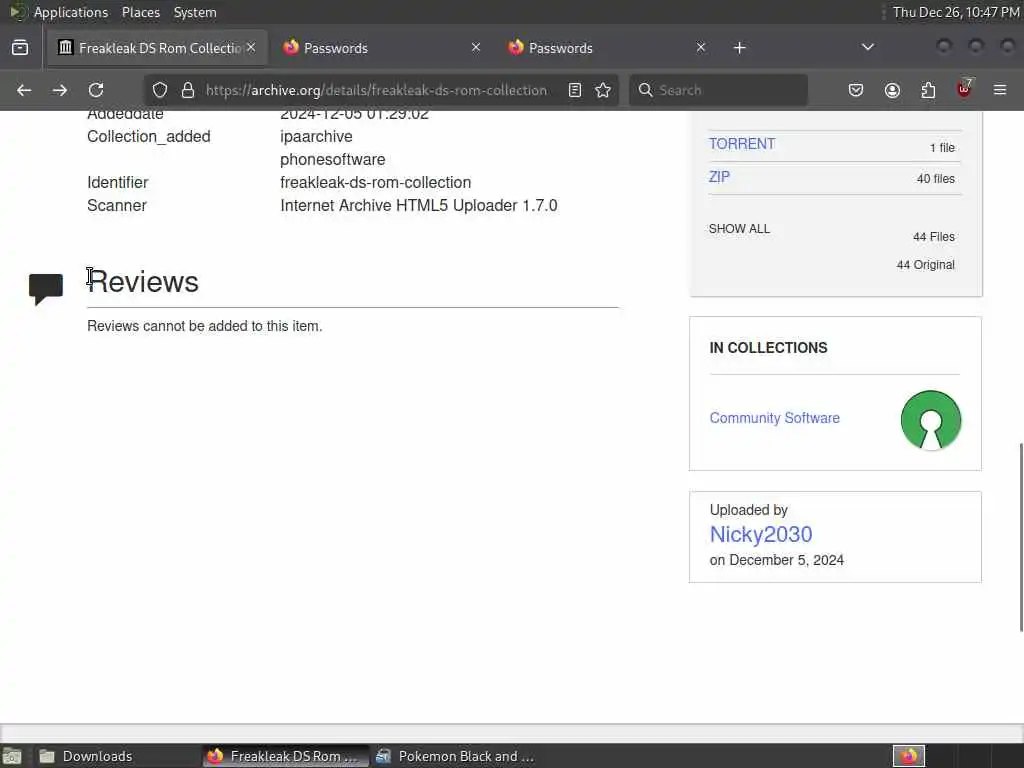Click the 44 Original files text
This screenshot has width=1024, height=768.
tap(925, 264)
